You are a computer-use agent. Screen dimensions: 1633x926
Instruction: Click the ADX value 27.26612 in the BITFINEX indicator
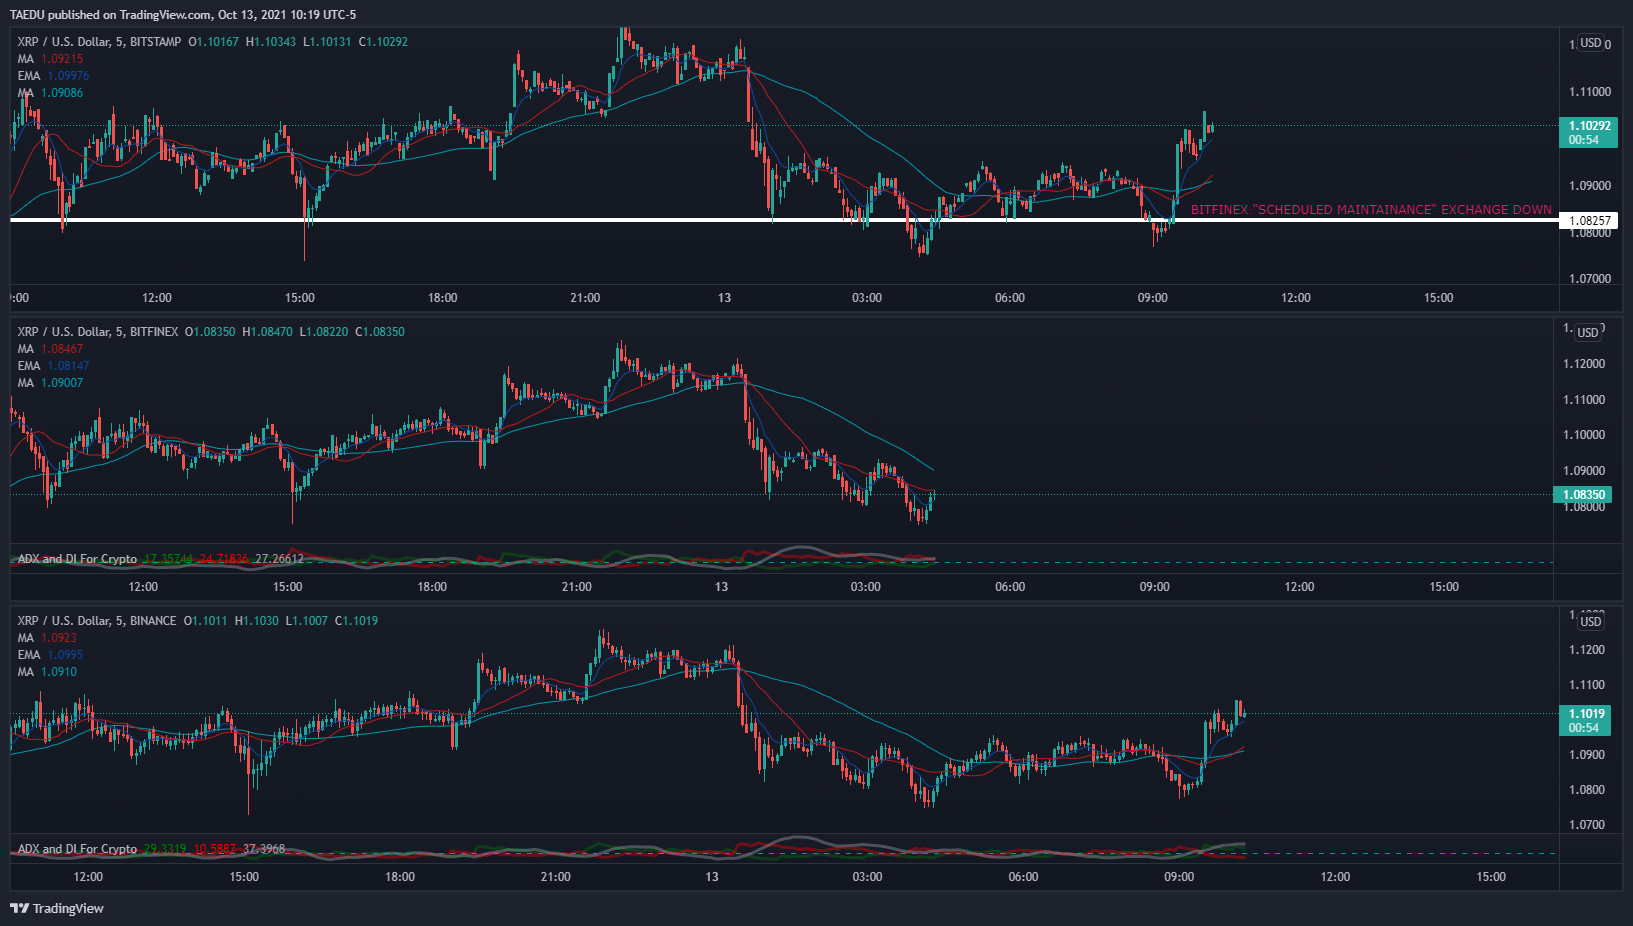[279, 559]
